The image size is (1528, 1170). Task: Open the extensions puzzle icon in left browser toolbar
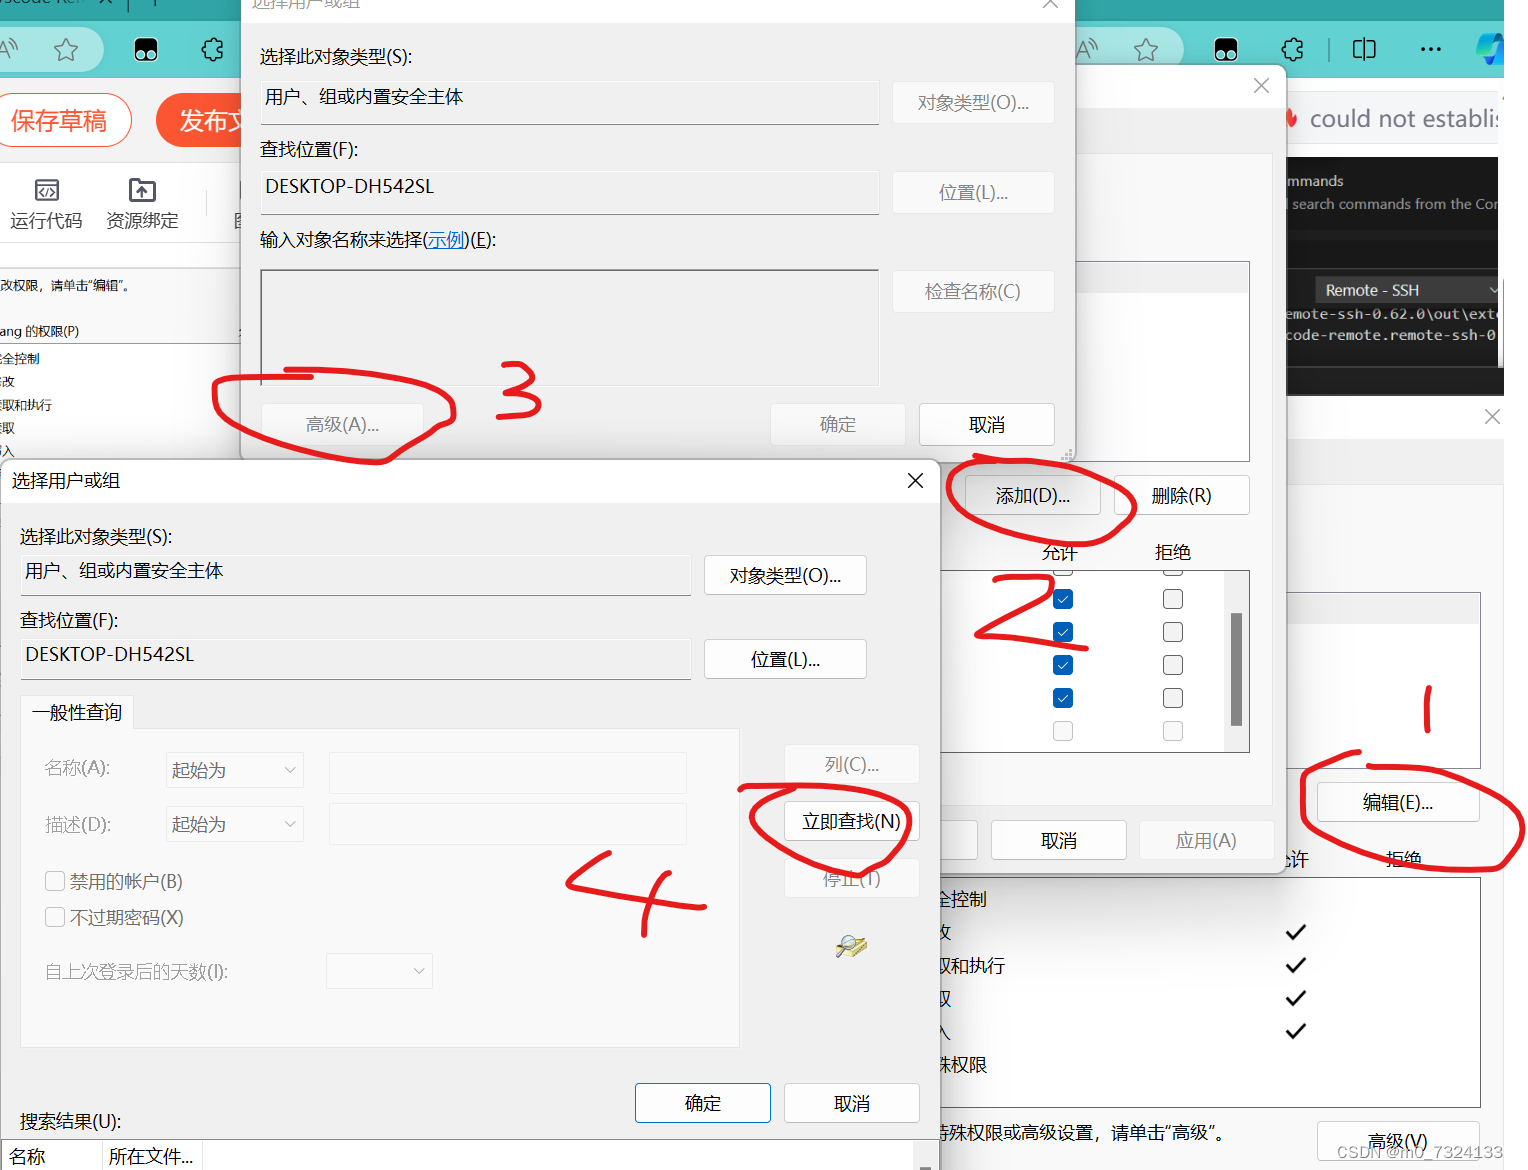pos(213,50)
